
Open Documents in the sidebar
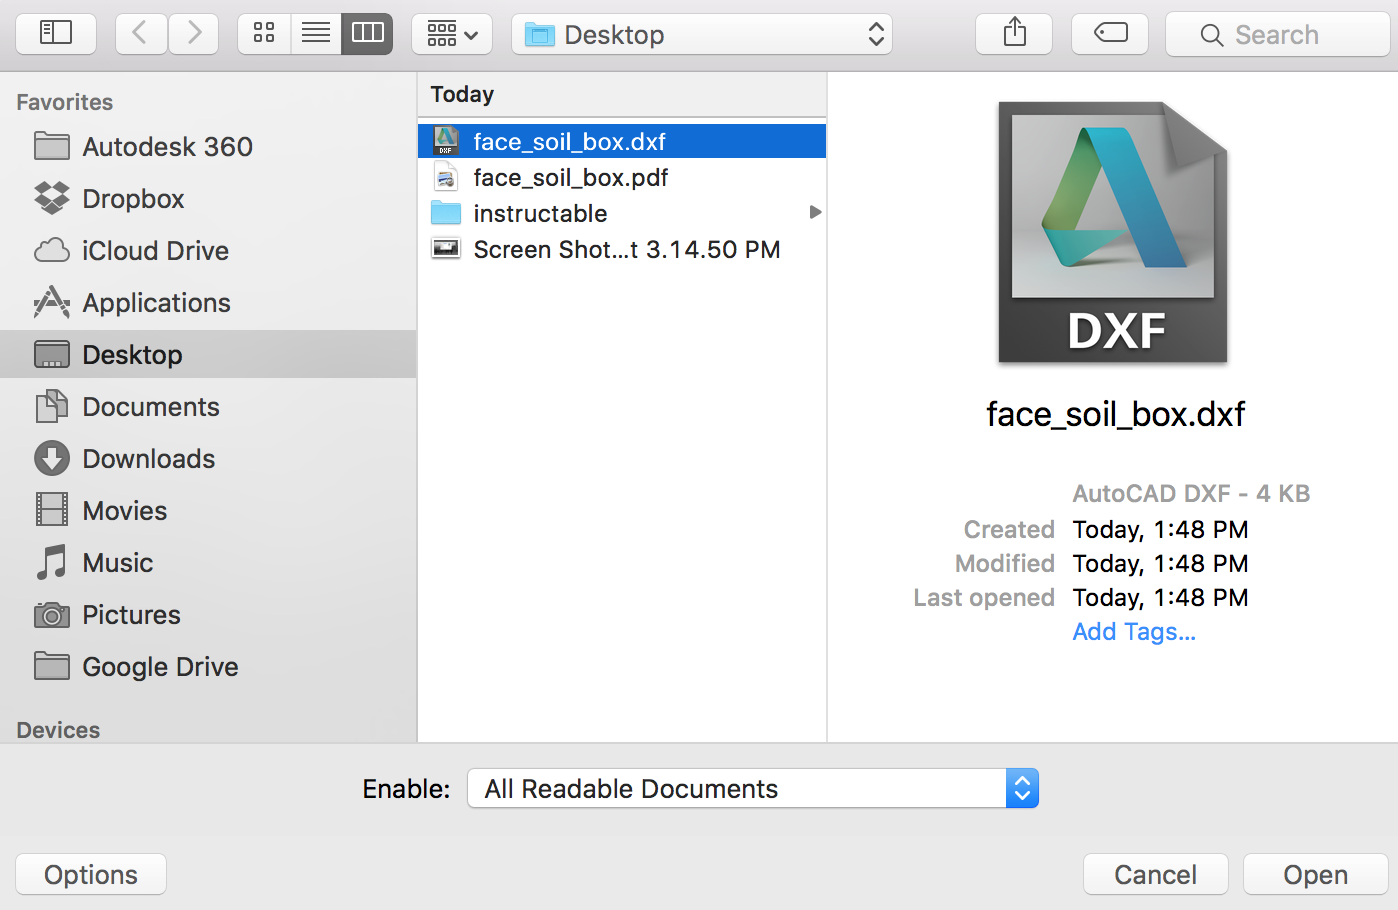coord(208,407)
